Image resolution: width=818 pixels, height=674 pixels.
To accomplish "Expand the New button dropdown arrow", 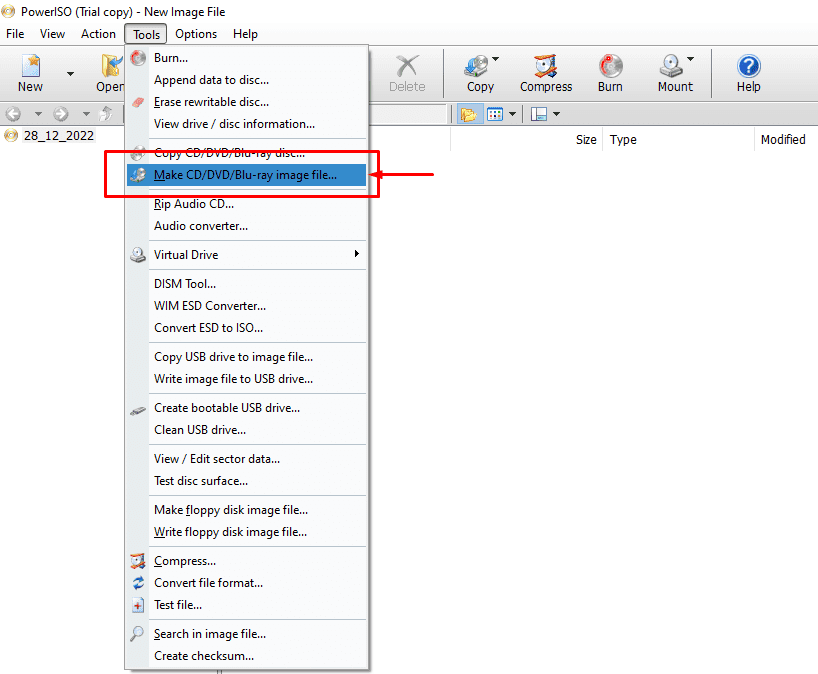I will [x=70, y=74].
